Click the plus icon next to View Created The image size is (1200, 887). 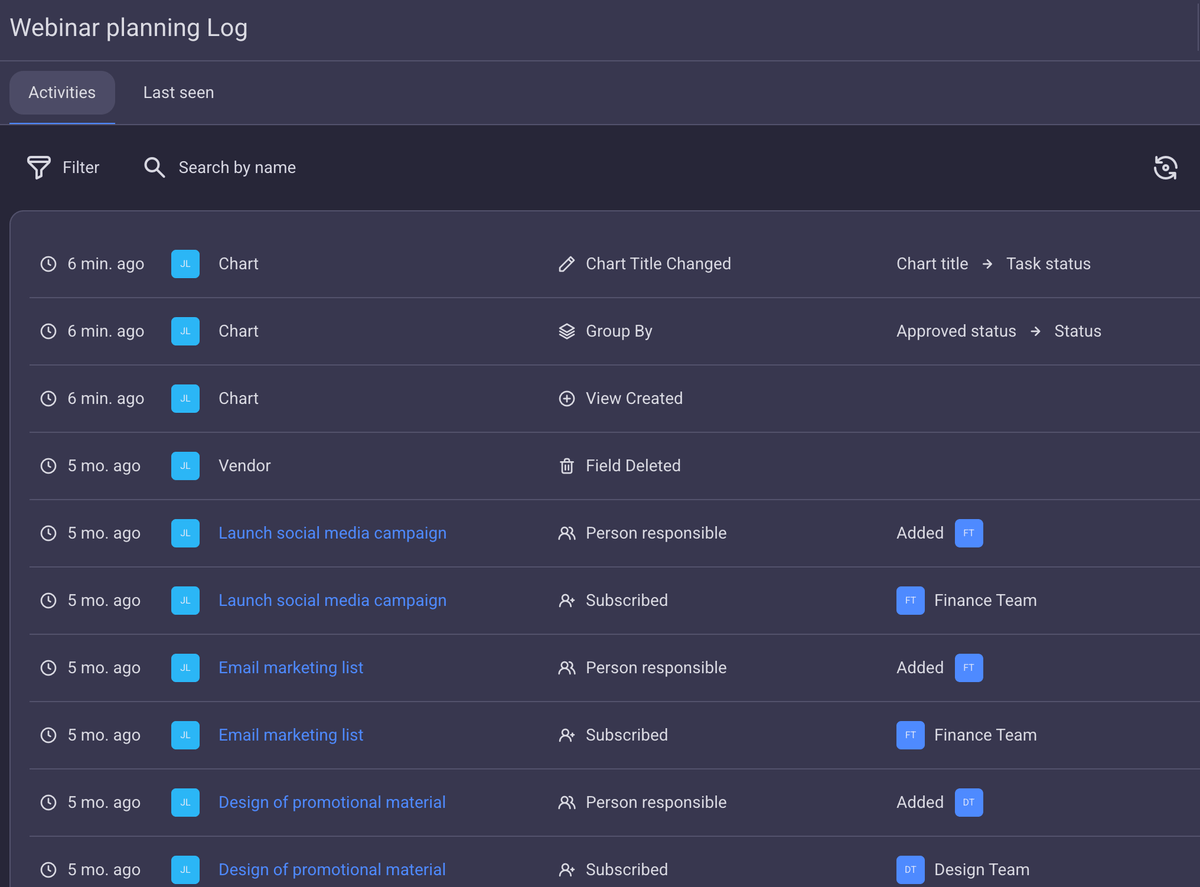click(567, 397)
